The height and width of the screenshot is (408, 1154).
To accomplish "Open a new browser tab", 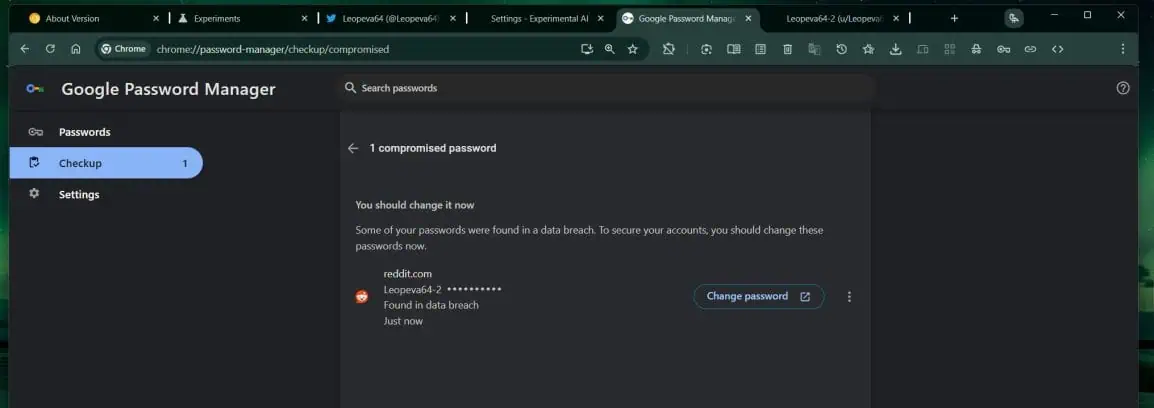I will [954, 18].
